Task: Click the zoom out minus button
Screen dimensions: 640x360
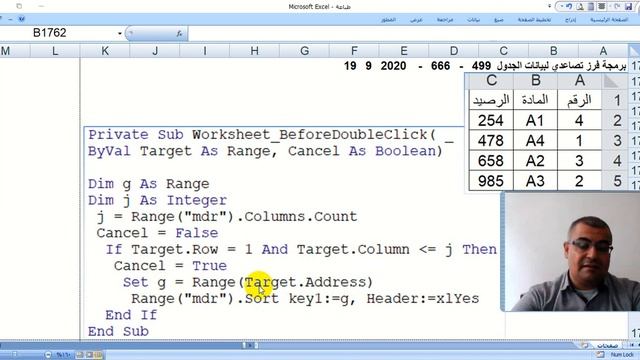Action: [48, 355]
